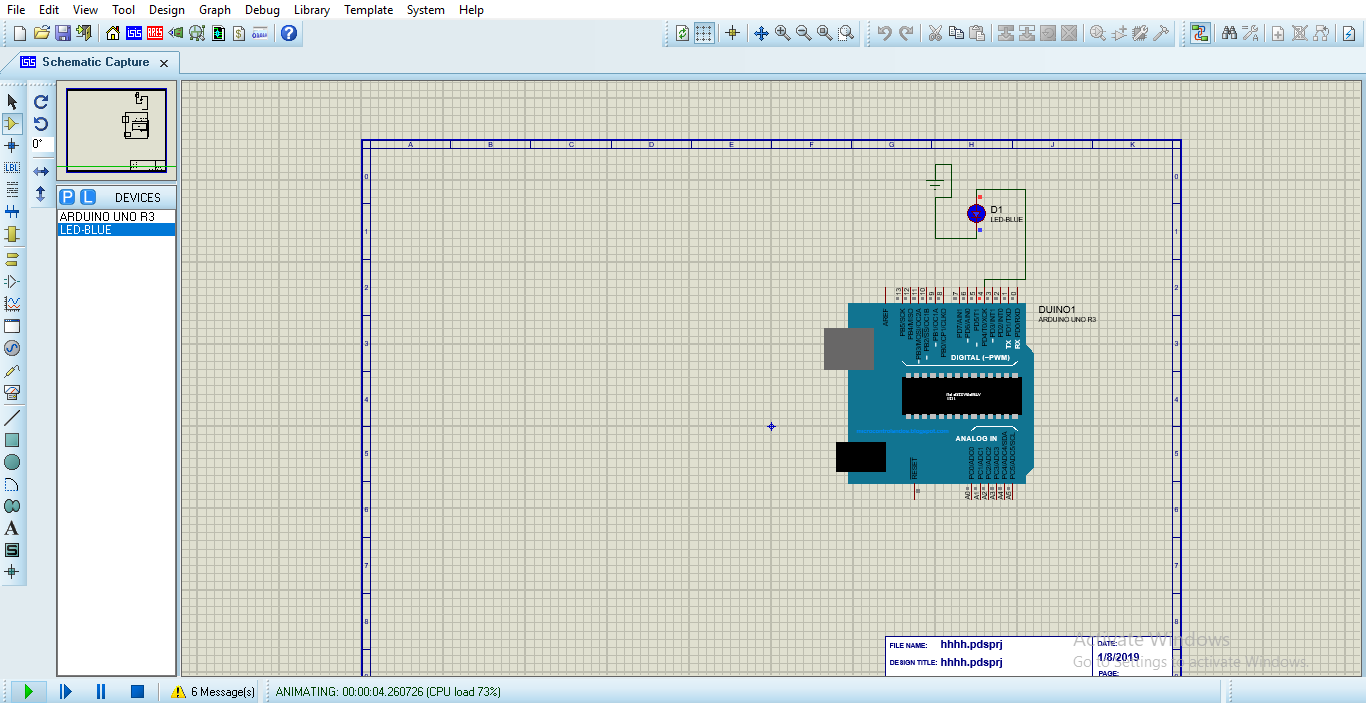Select the Terminals Mode tool

pyautogui.click(x=12, y=259)
